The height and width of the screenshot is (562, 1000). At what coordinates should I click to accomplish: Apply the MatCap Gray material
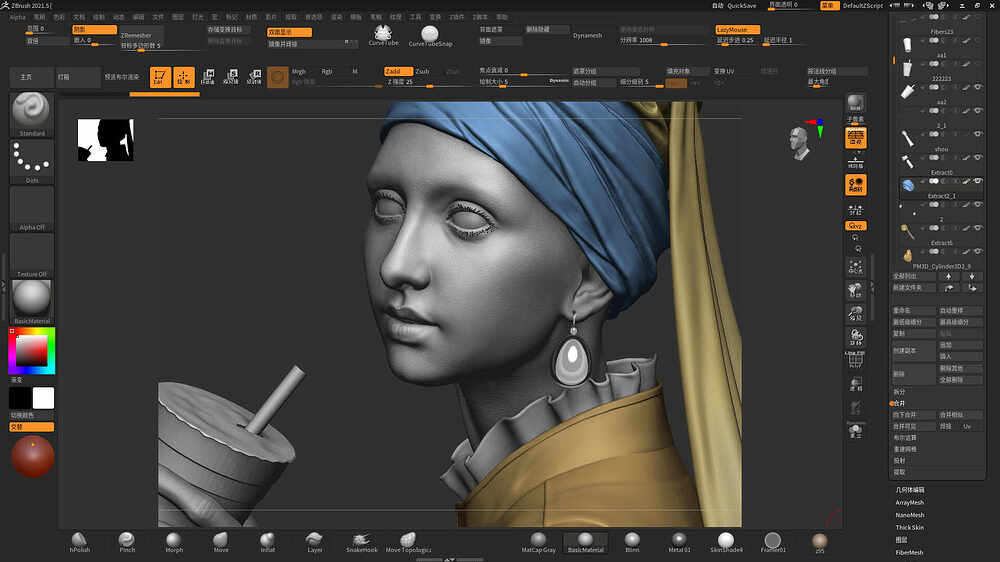tap(538, 542)
